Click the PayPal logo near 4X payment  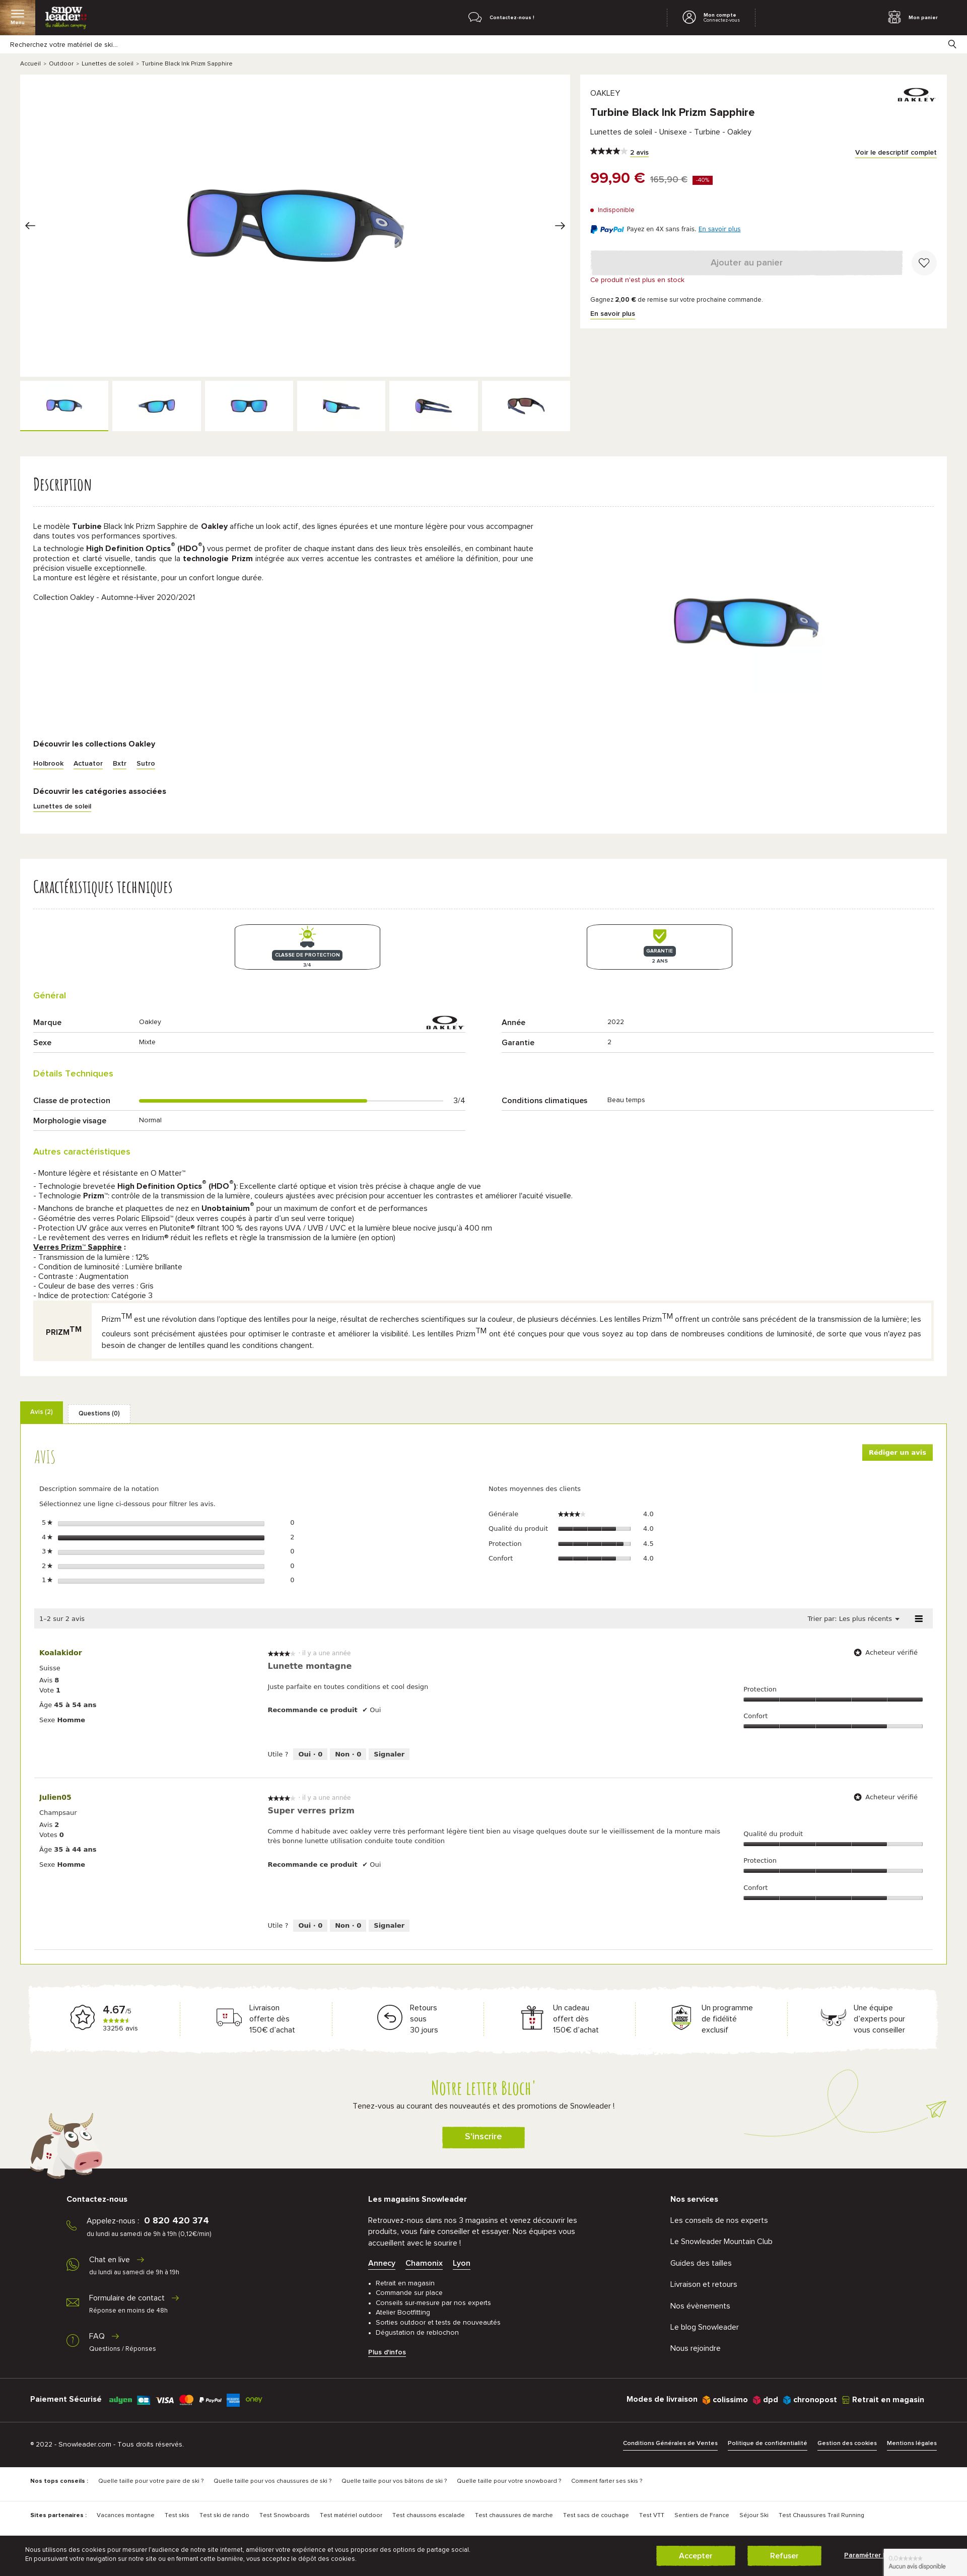(607, 229)
